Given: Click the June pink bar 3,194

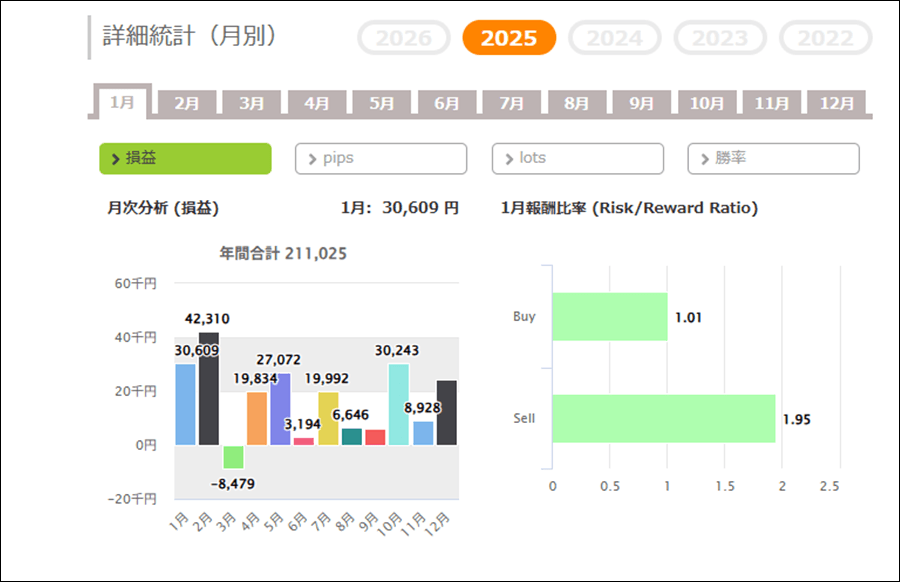Looking at the screenshot, I should (x=304, y=441).
